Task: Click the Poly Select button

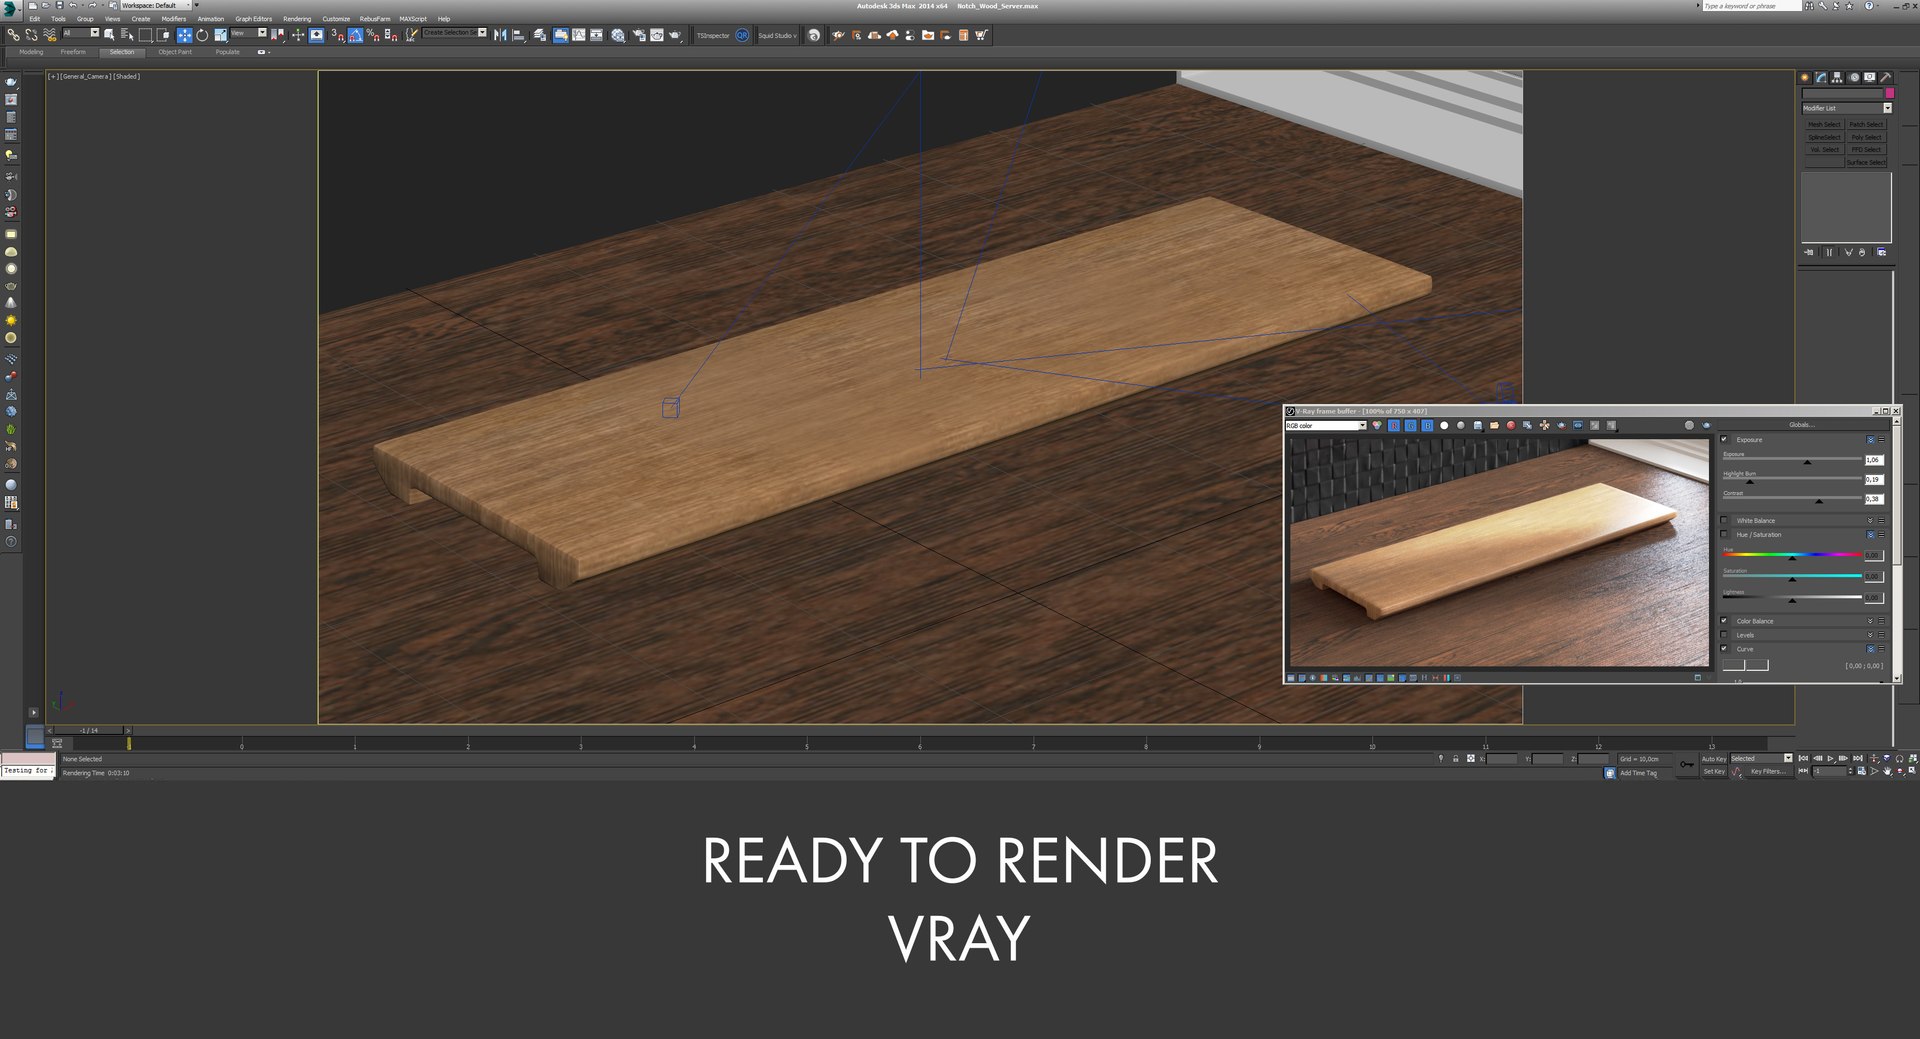Action: (1866, 137)
